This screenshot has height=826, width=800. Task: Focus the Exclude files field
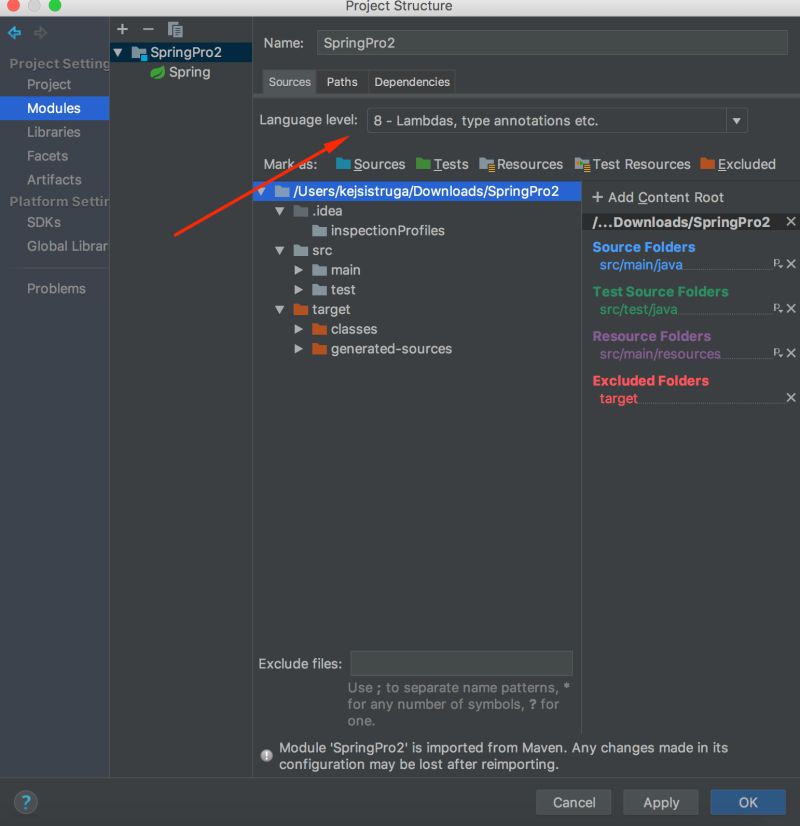click(461, 663)
